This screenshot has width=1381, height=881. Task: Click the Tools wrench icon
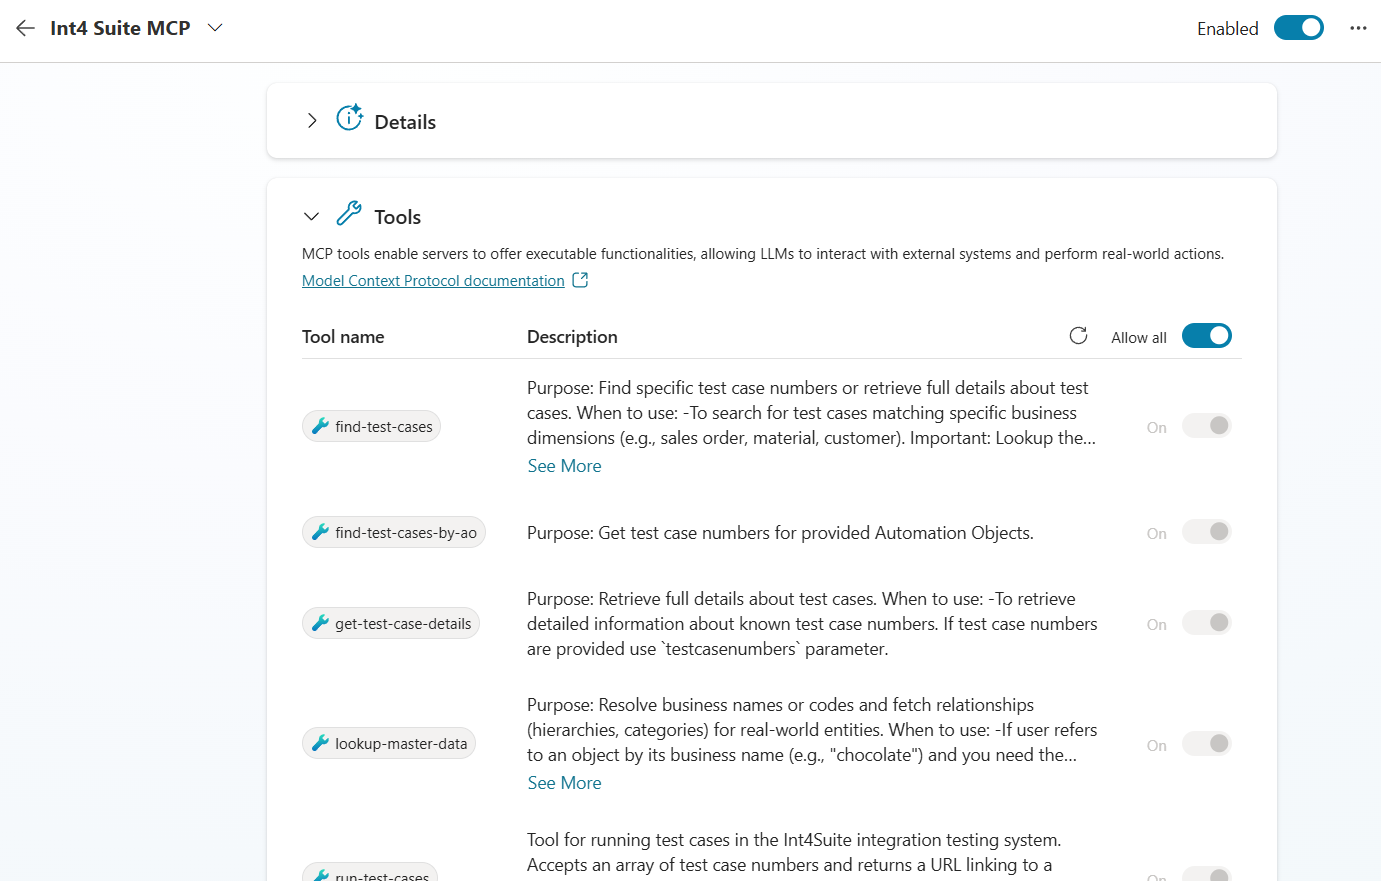[x=349, y=213]
